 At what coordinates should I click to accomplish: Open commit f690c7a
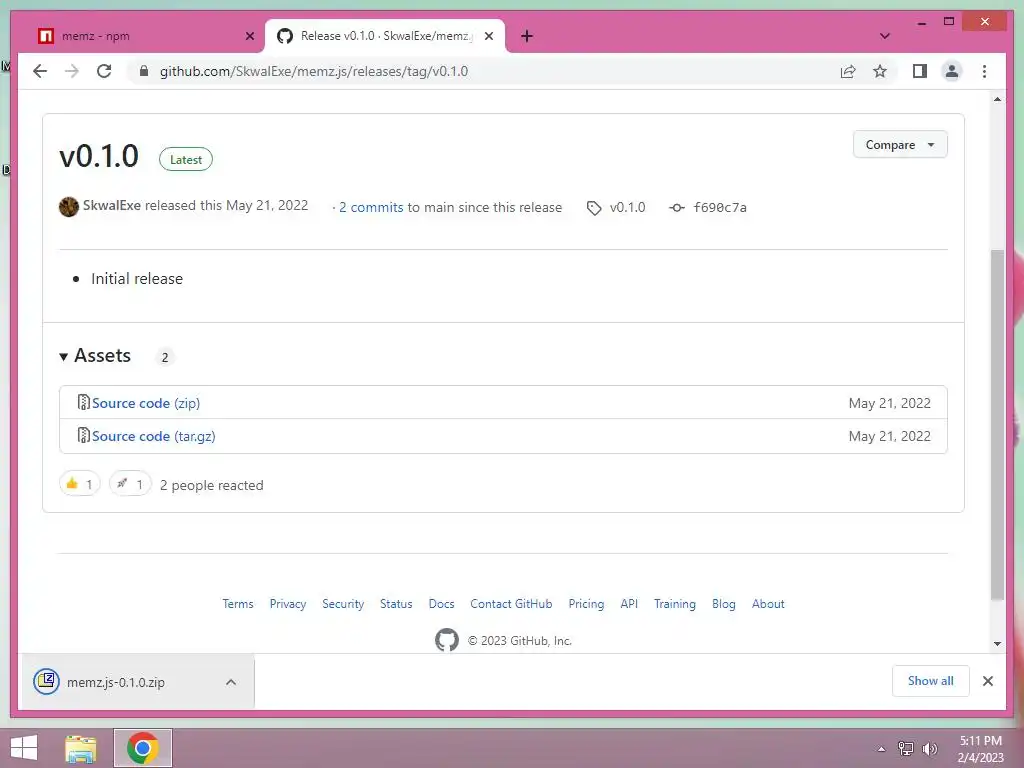tap(720, 207)
